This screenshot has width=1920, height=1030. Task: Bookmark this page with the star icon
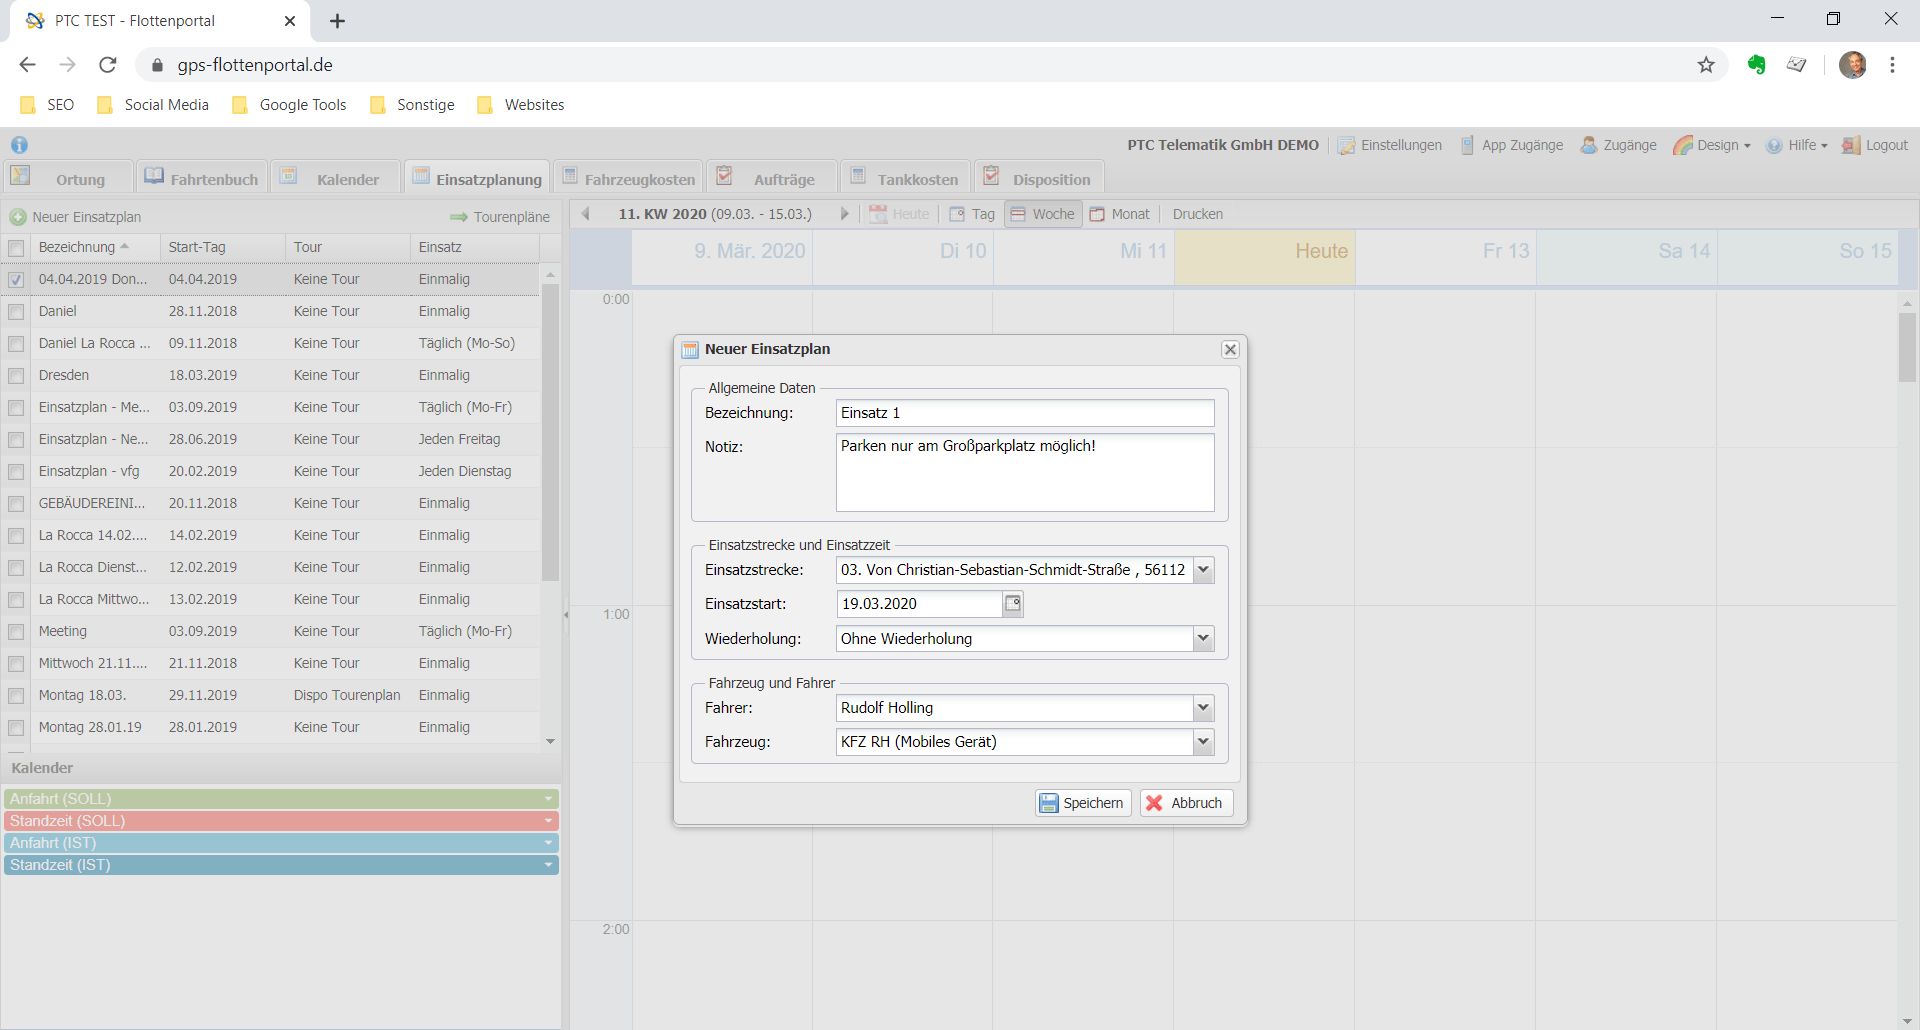point(1706,65)
